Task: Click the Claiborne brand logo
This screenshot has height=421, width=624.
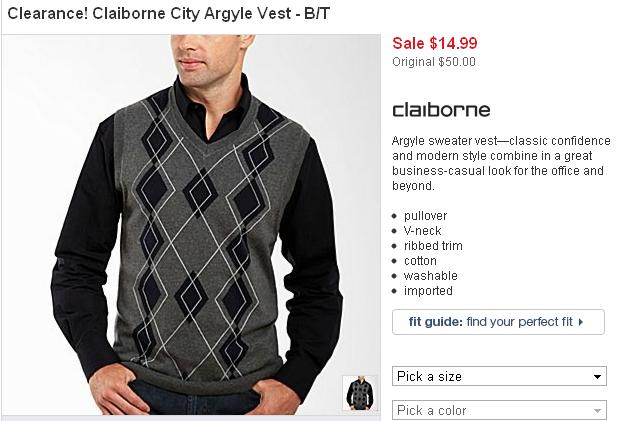Action: tap(441, 110)
